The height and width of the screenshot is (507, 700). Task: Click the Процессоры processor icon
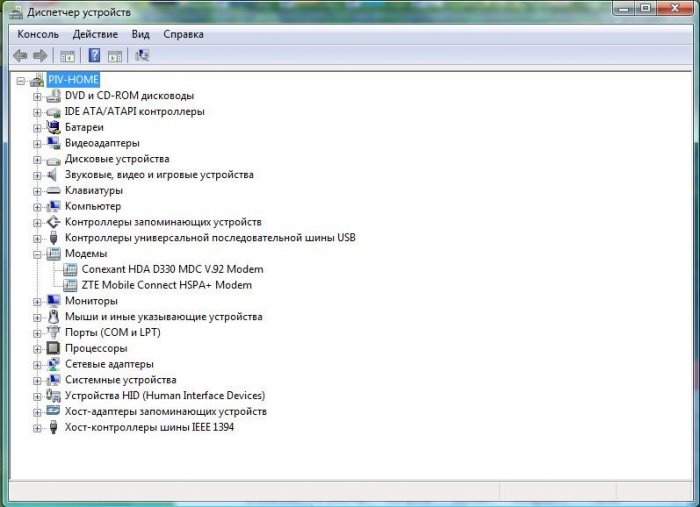[x=54, y=348]
